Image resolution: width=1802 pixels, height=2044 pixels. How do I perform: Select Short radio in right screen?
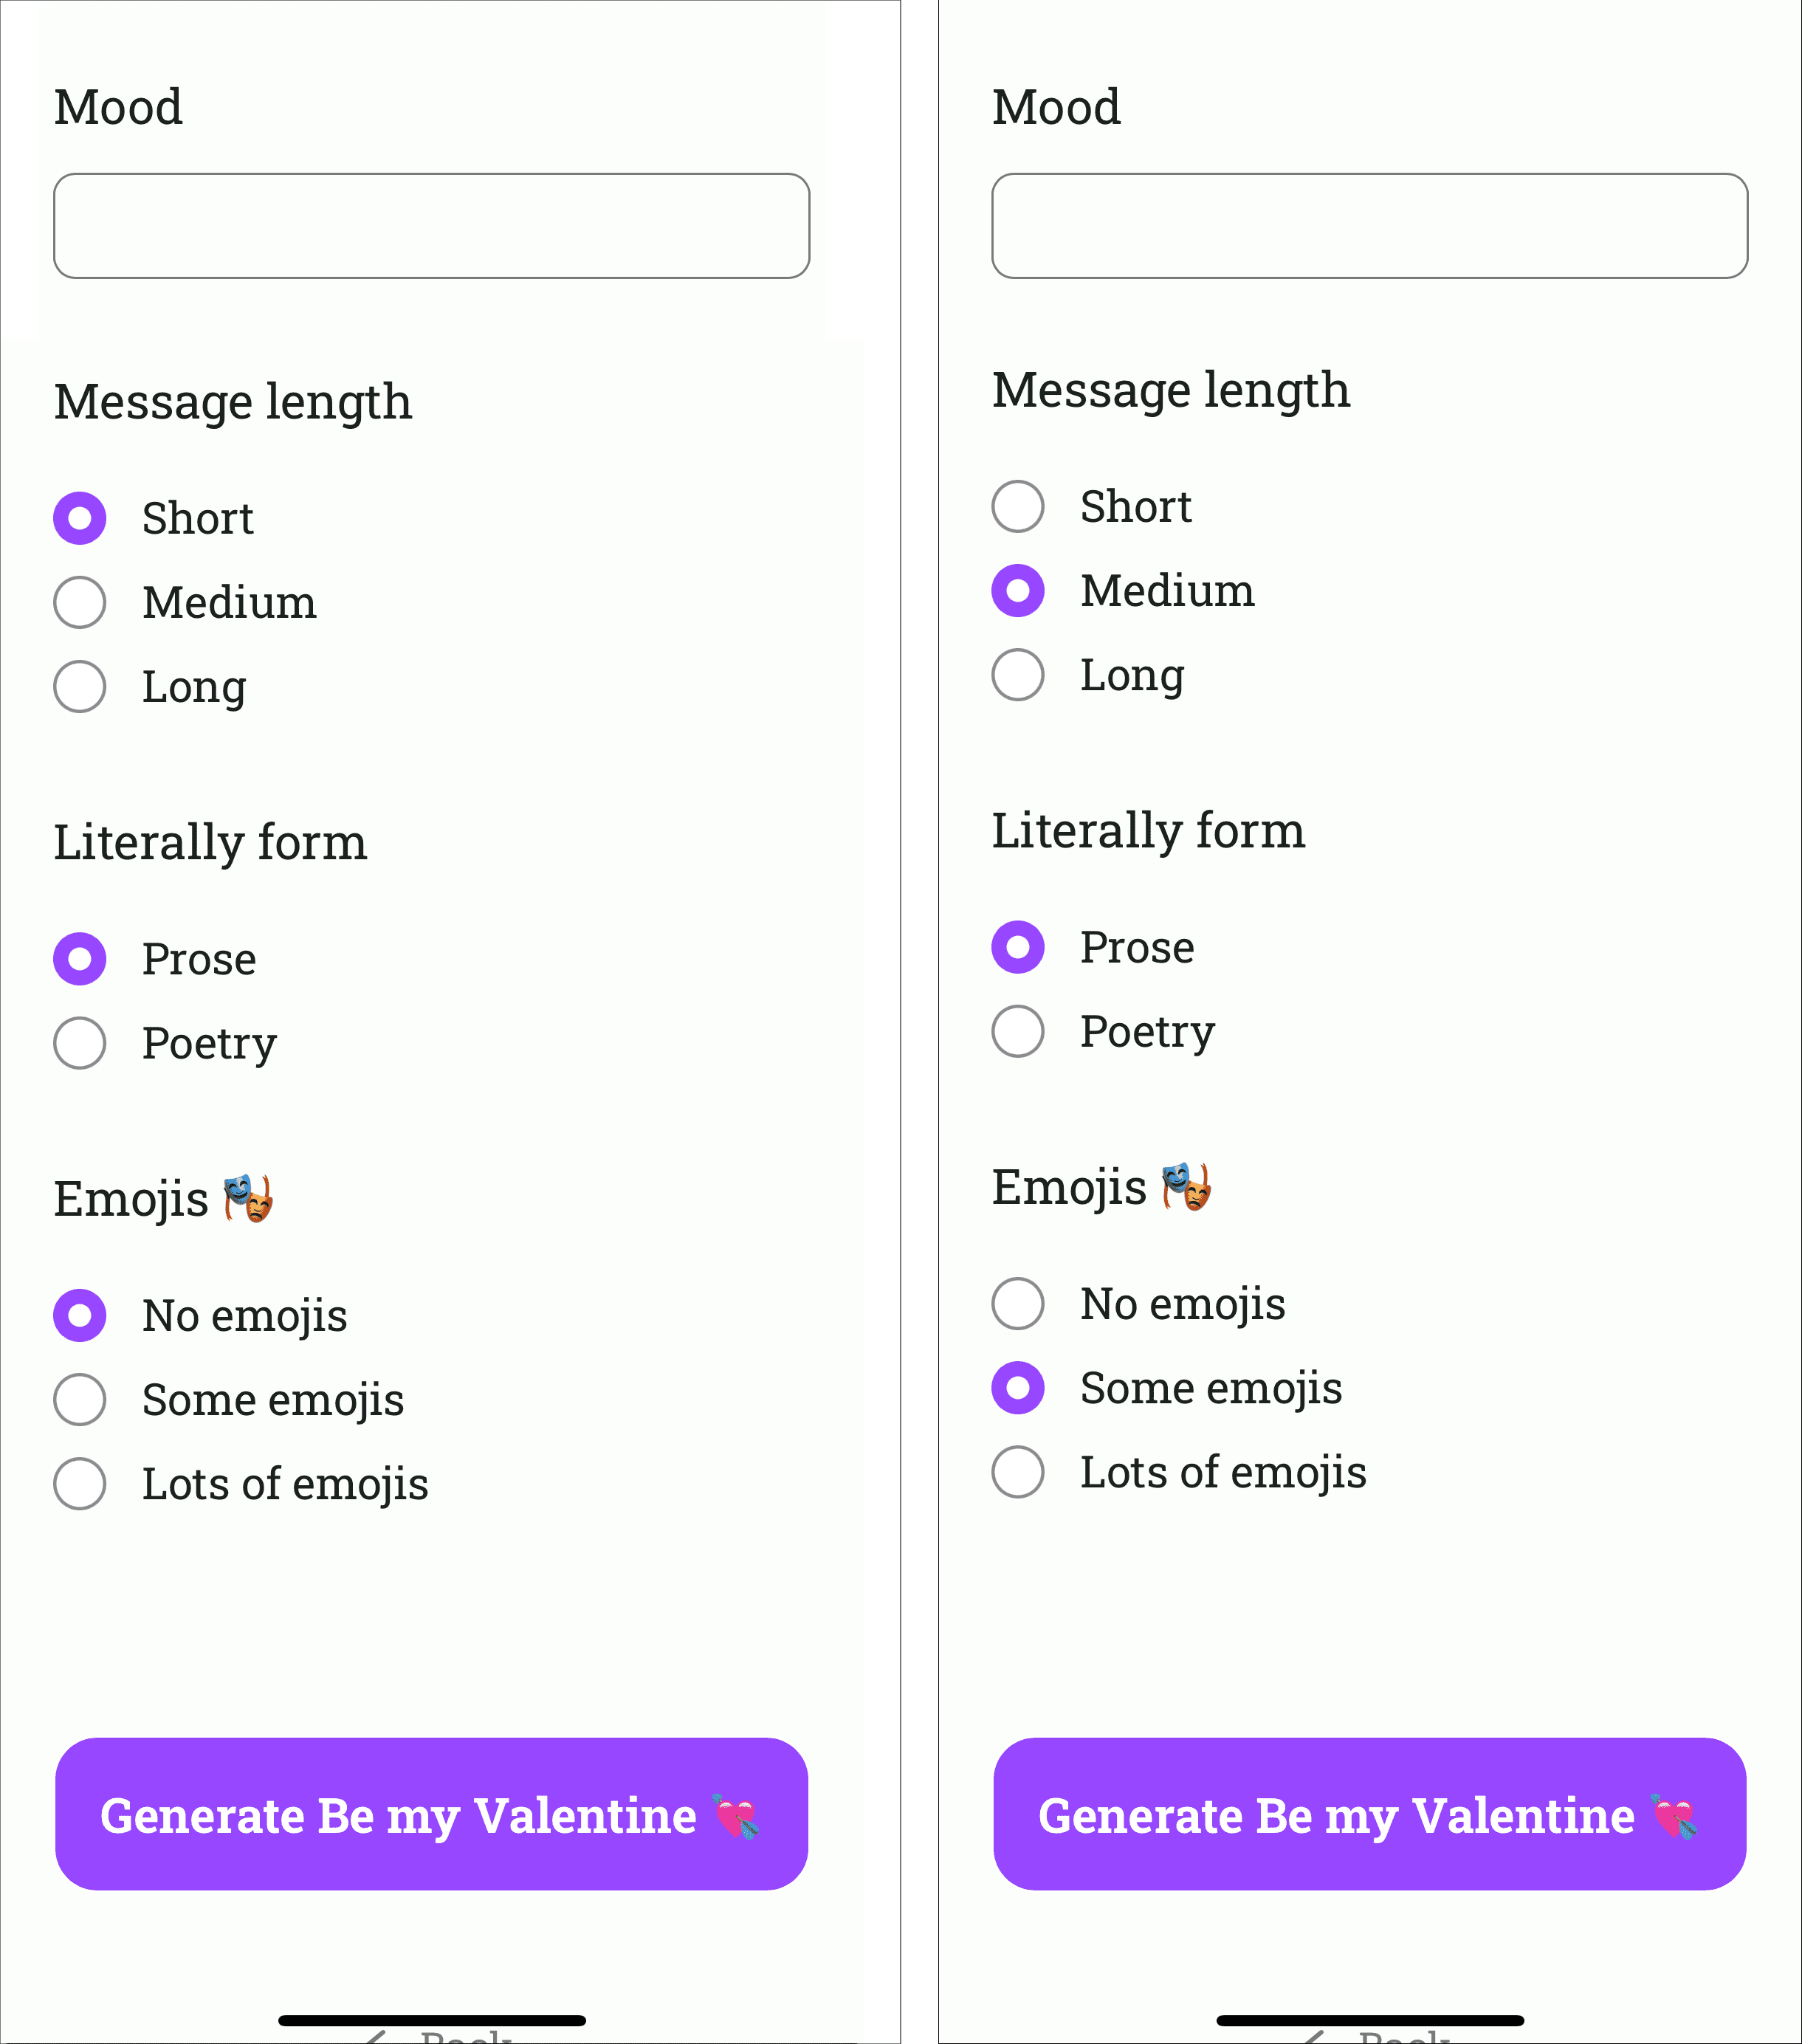pos(1018,506)
